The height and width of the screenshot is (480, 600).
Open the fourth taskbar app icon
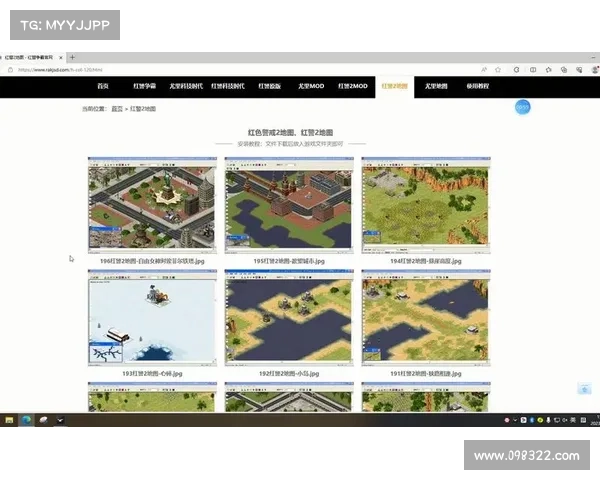tap(60, 420)
